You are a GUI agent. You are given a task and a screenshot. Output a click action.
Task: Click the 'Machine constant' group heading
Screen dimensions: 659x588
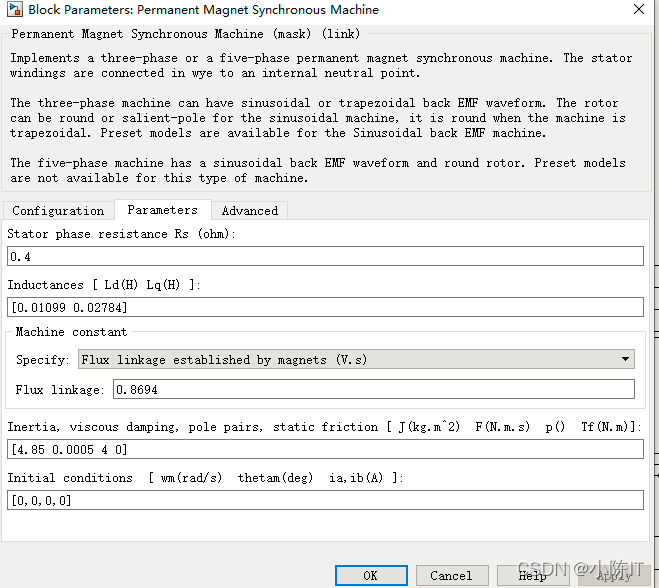(x=71, y=332)
